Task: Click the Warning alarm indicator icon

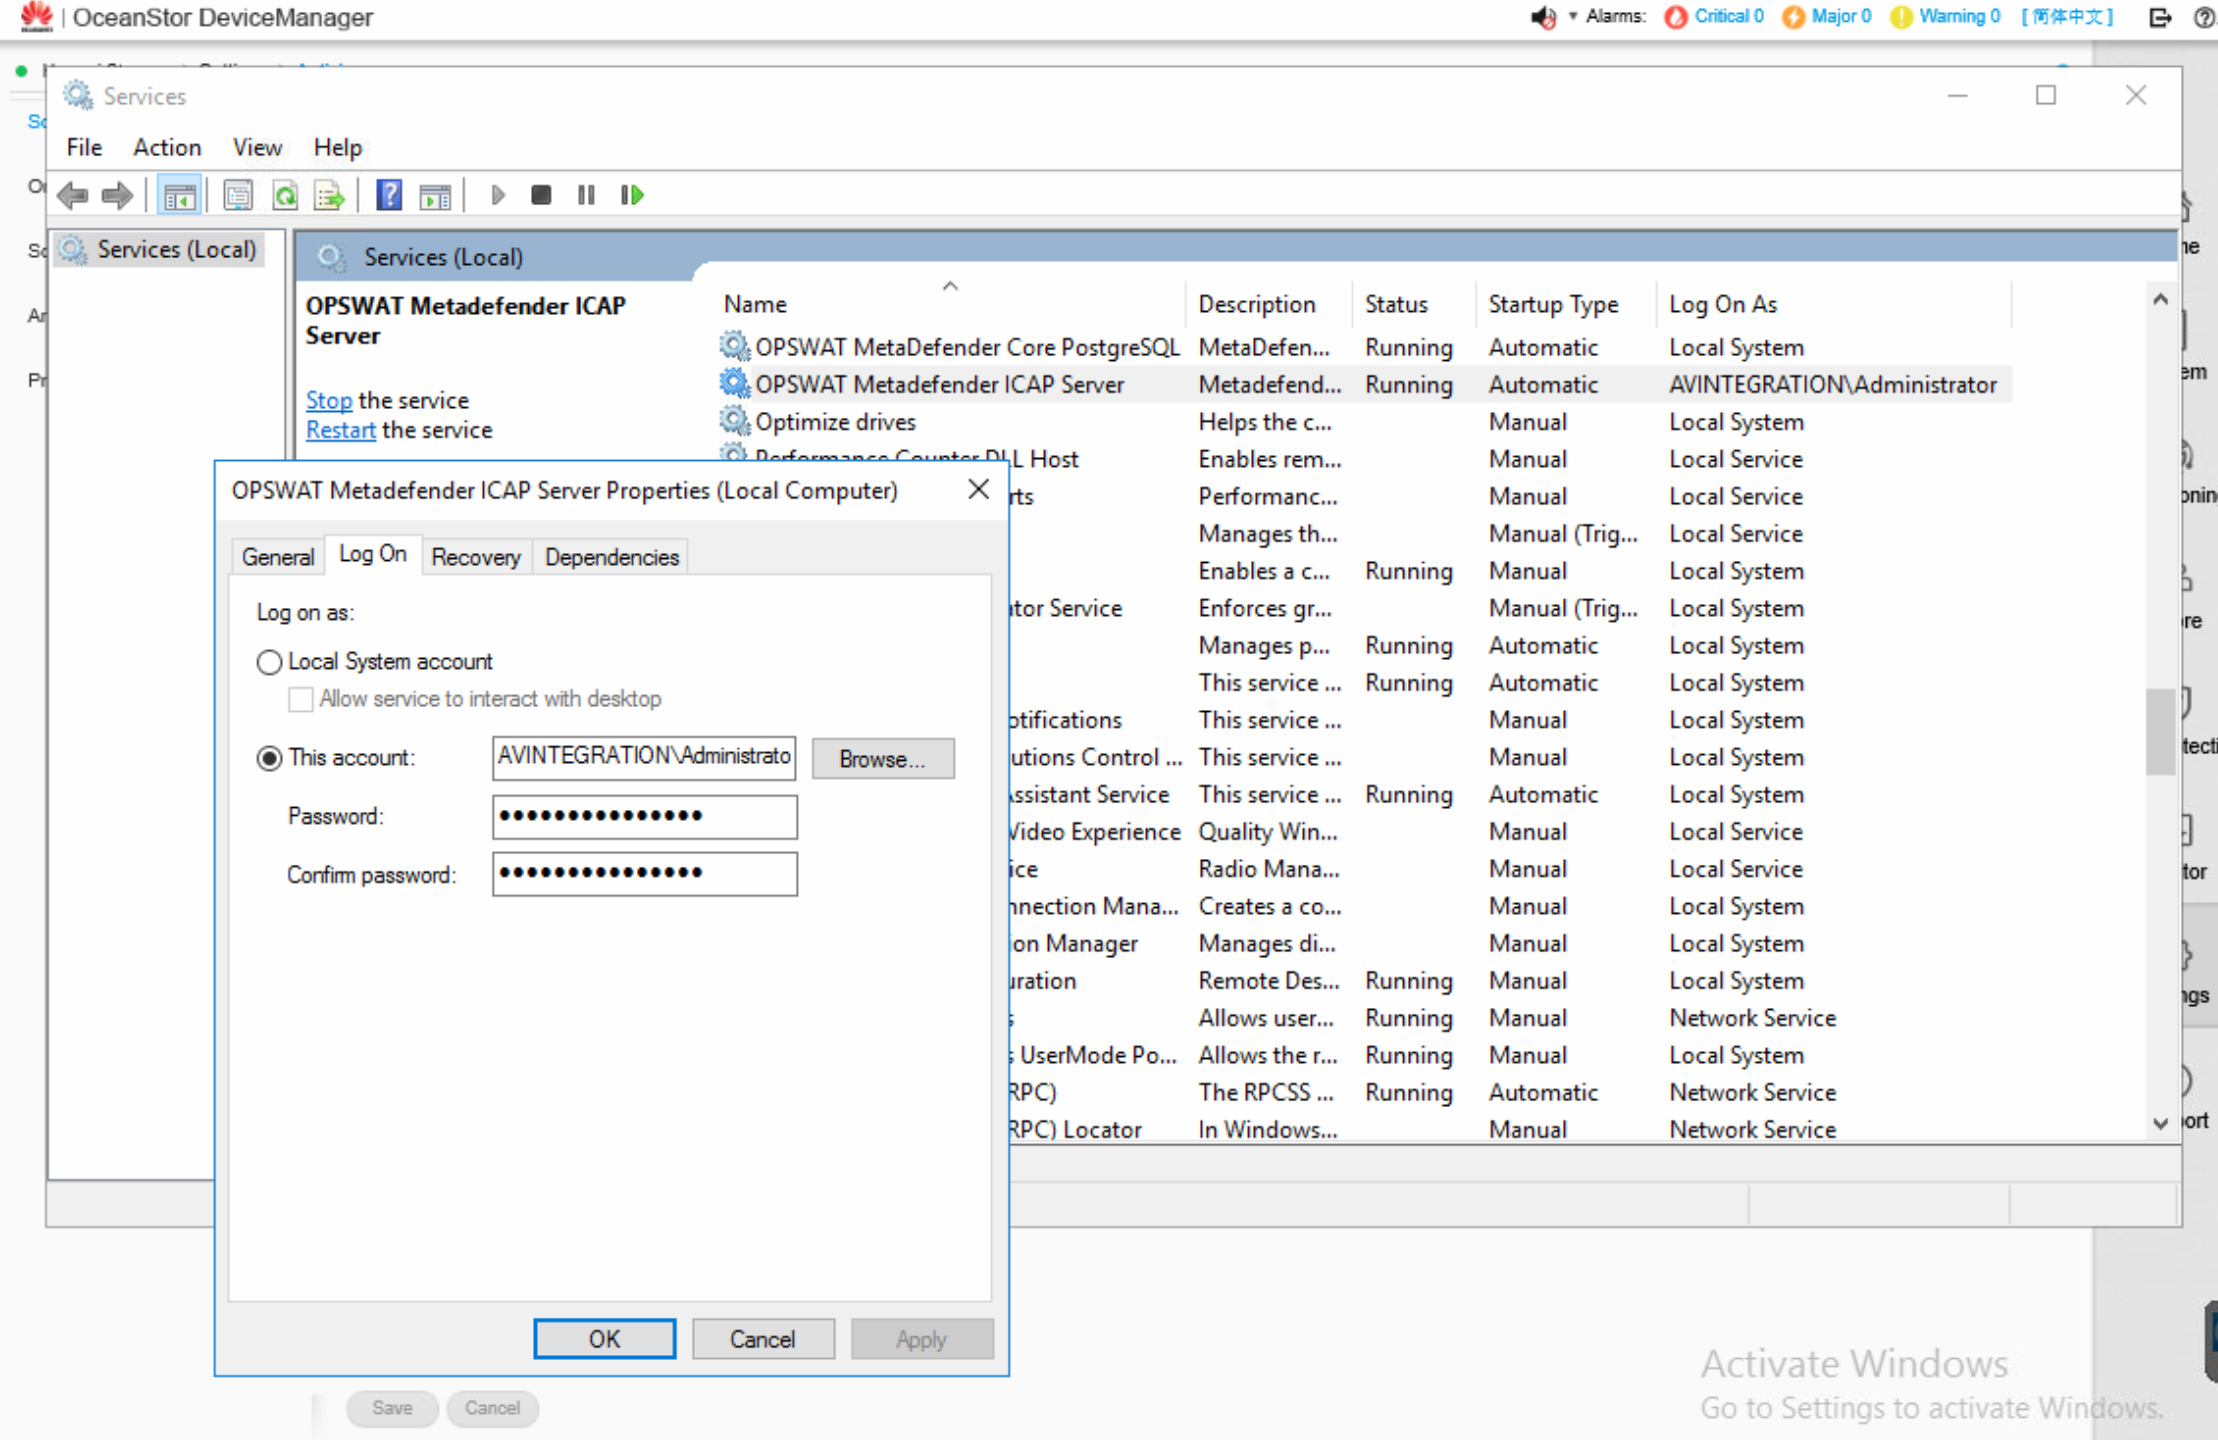Action: tap(1901, 17)
